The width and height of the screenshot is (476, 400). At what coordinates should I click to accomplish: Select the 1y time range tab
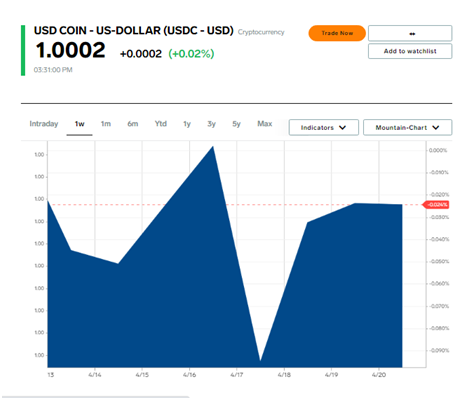coord(187,124)
